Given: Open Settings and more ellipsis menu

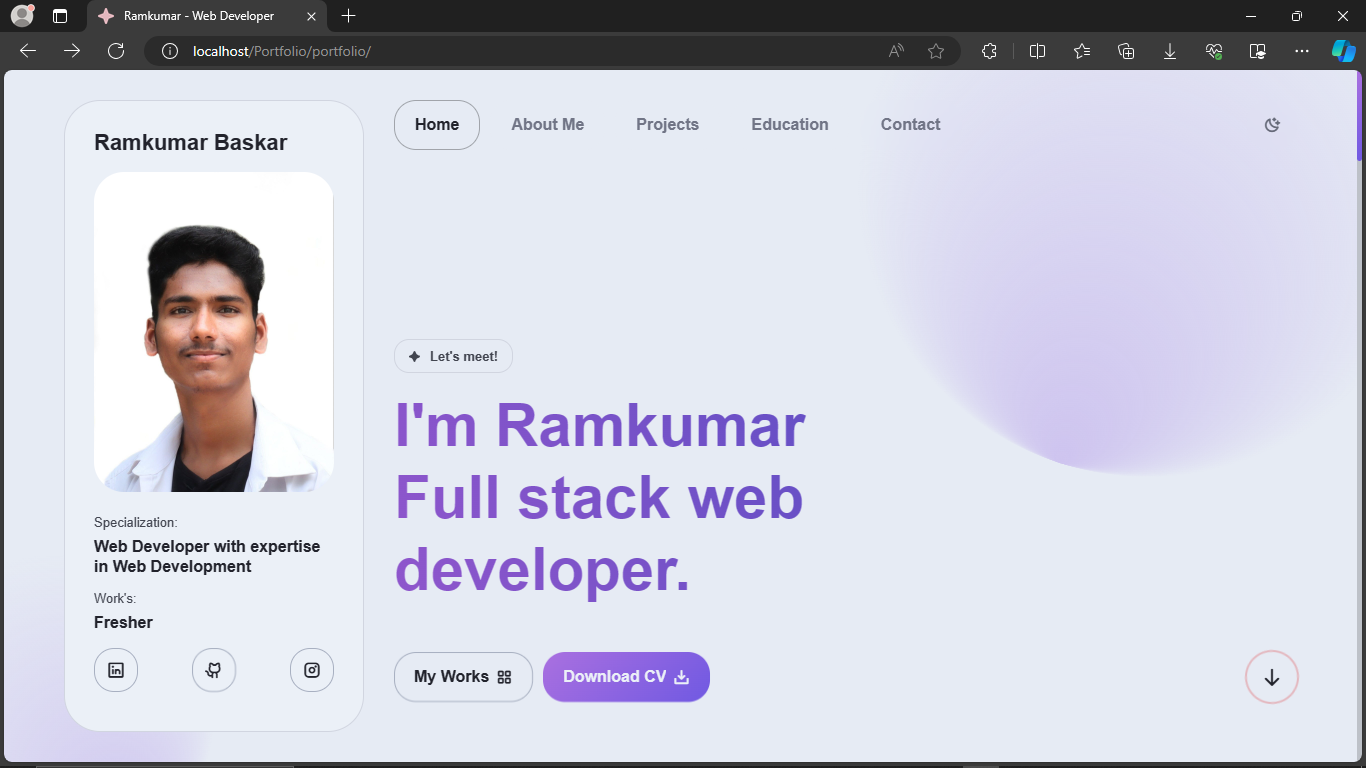Looking at the screenshot, I should [x=1301, y=51].
